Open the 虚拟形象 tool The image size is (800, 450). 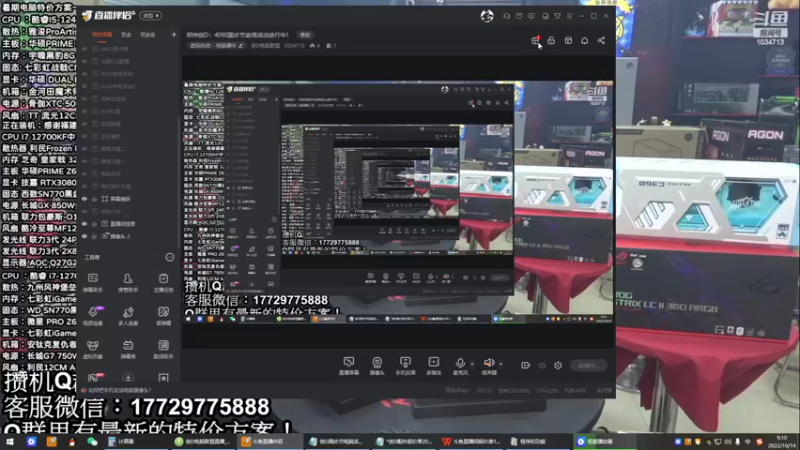93,349
